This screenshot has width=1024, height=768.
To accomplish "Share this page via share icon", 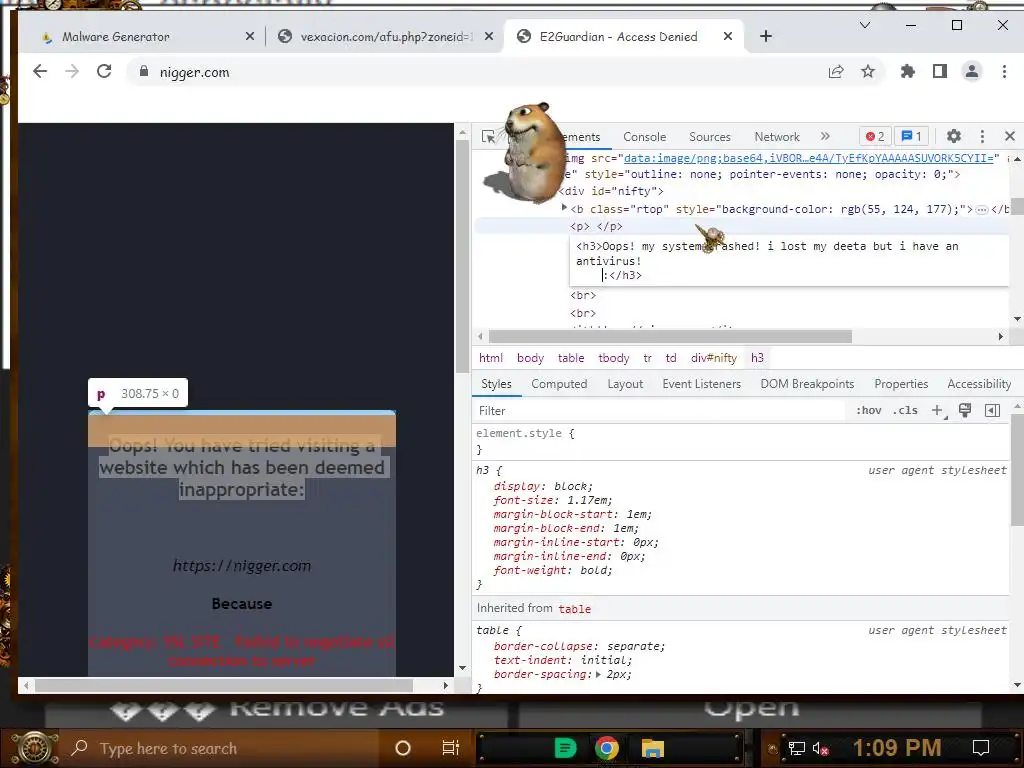I will 836,72.
